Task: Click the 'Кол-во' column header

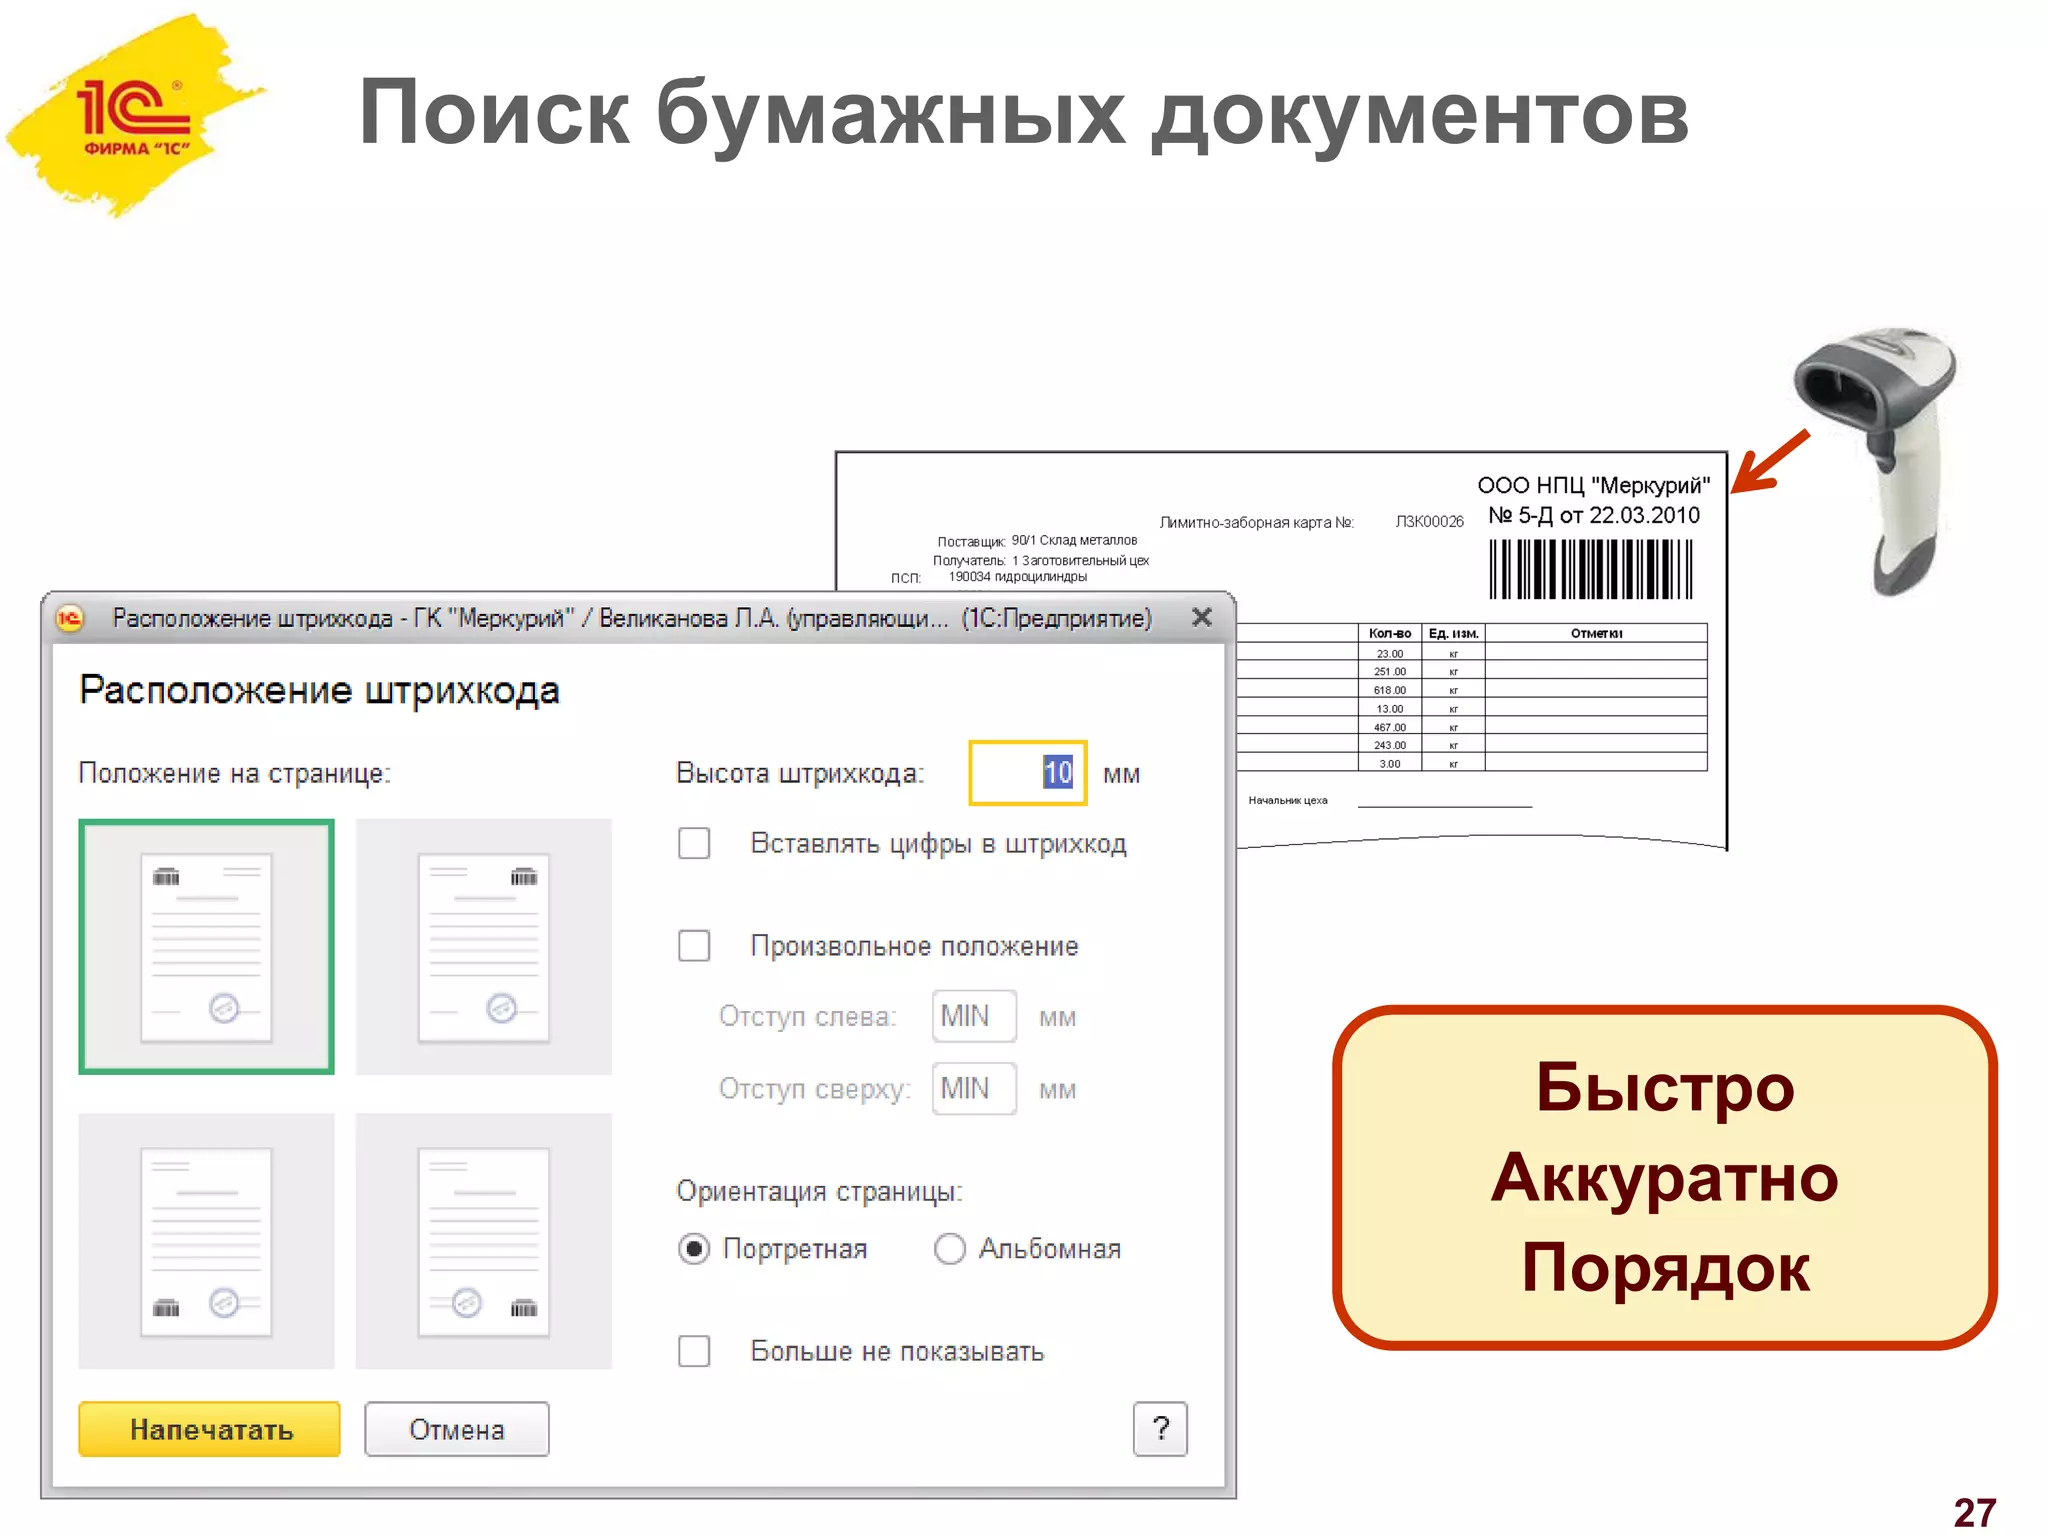Action: [1389, 633]
